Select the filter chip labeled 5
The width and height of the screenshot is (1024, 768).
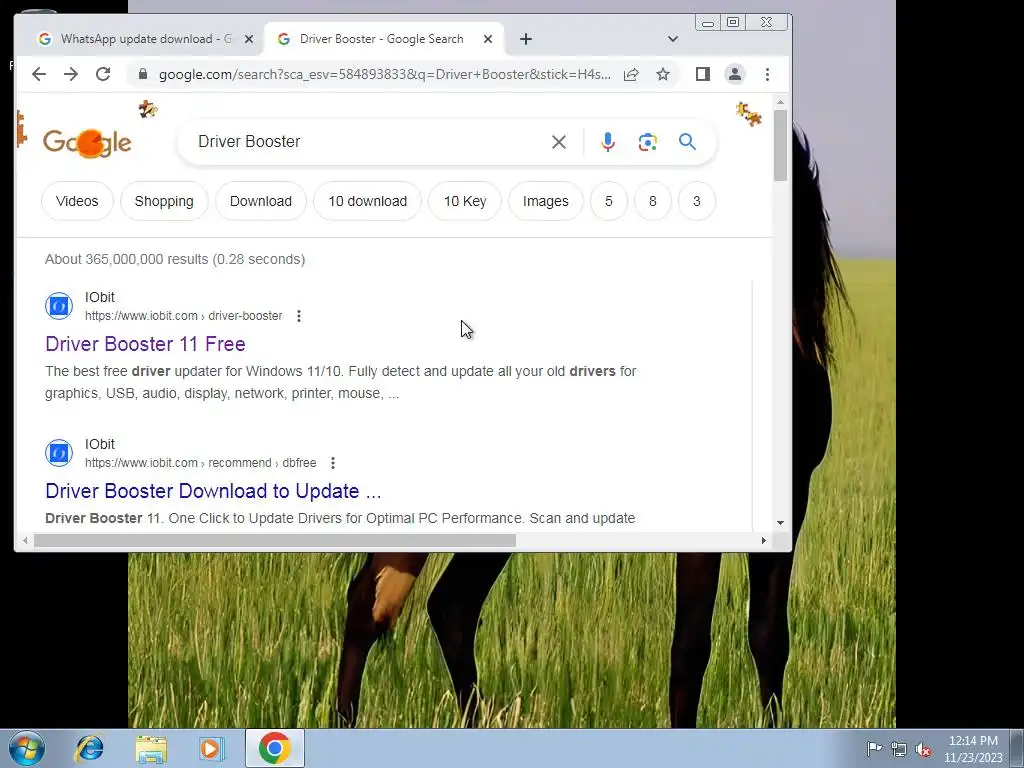coord(609,201)
